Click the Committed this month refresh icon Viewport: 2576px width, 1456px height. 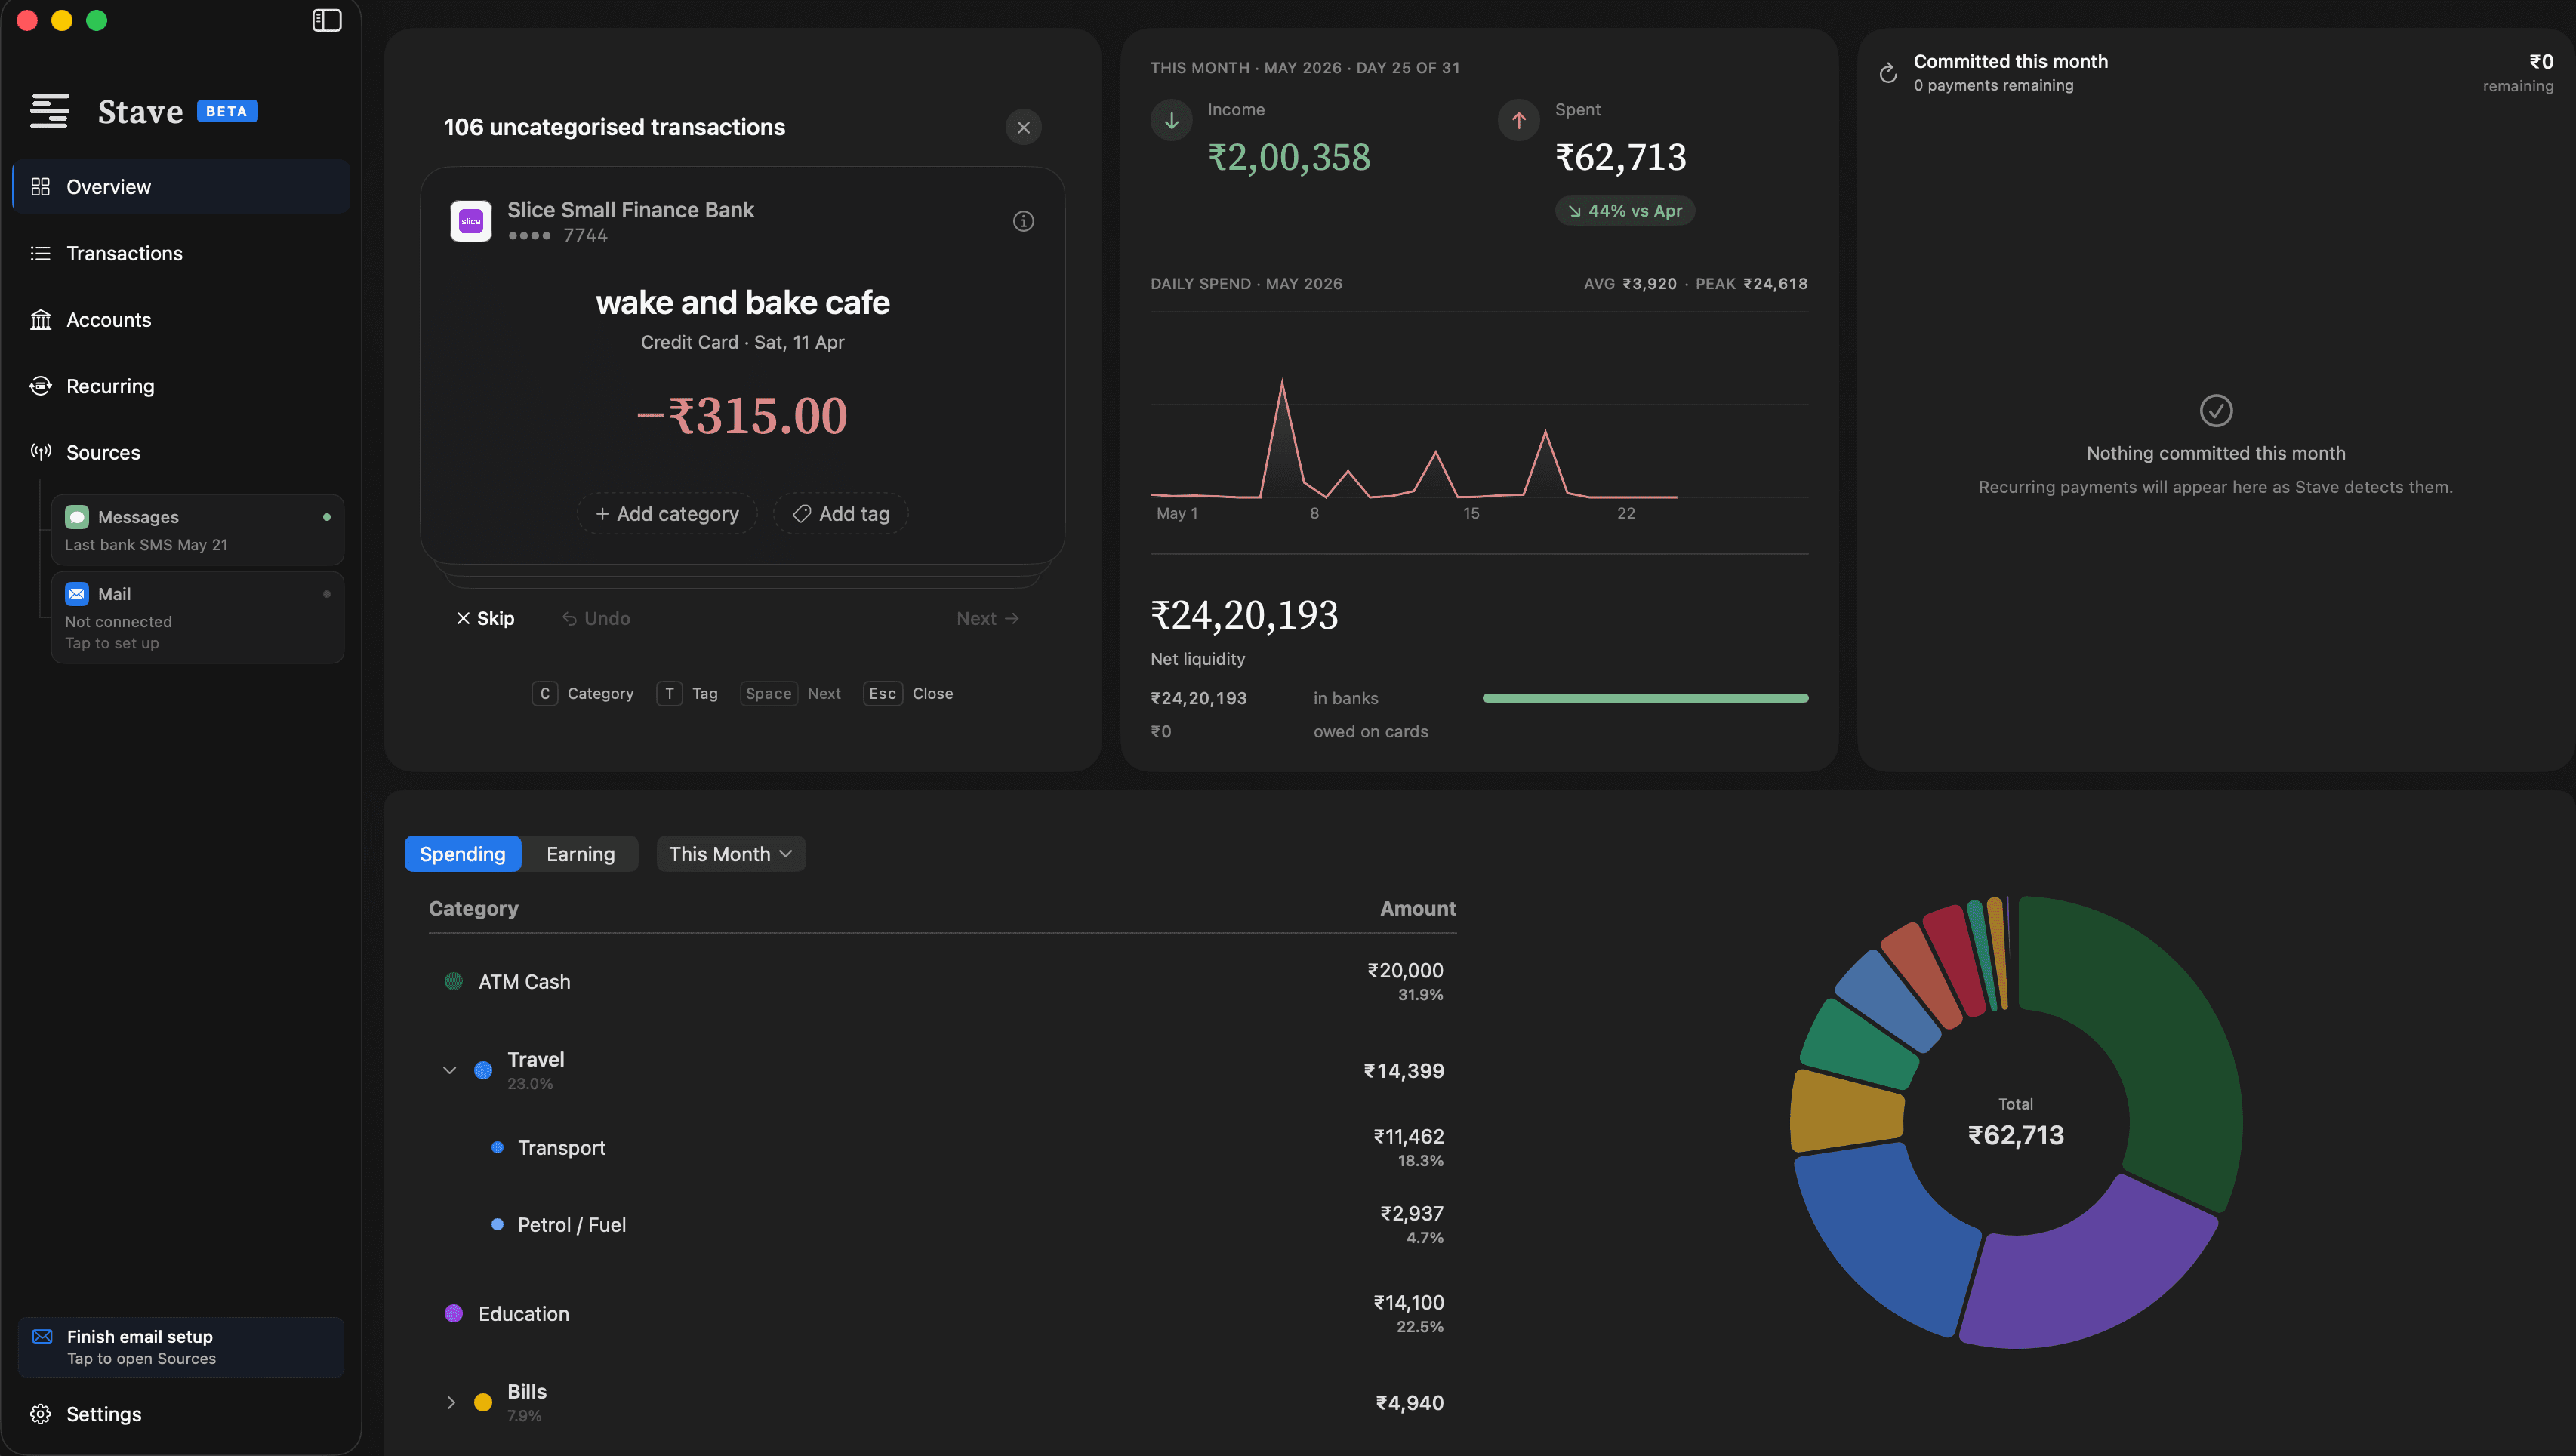[1888, 73]
